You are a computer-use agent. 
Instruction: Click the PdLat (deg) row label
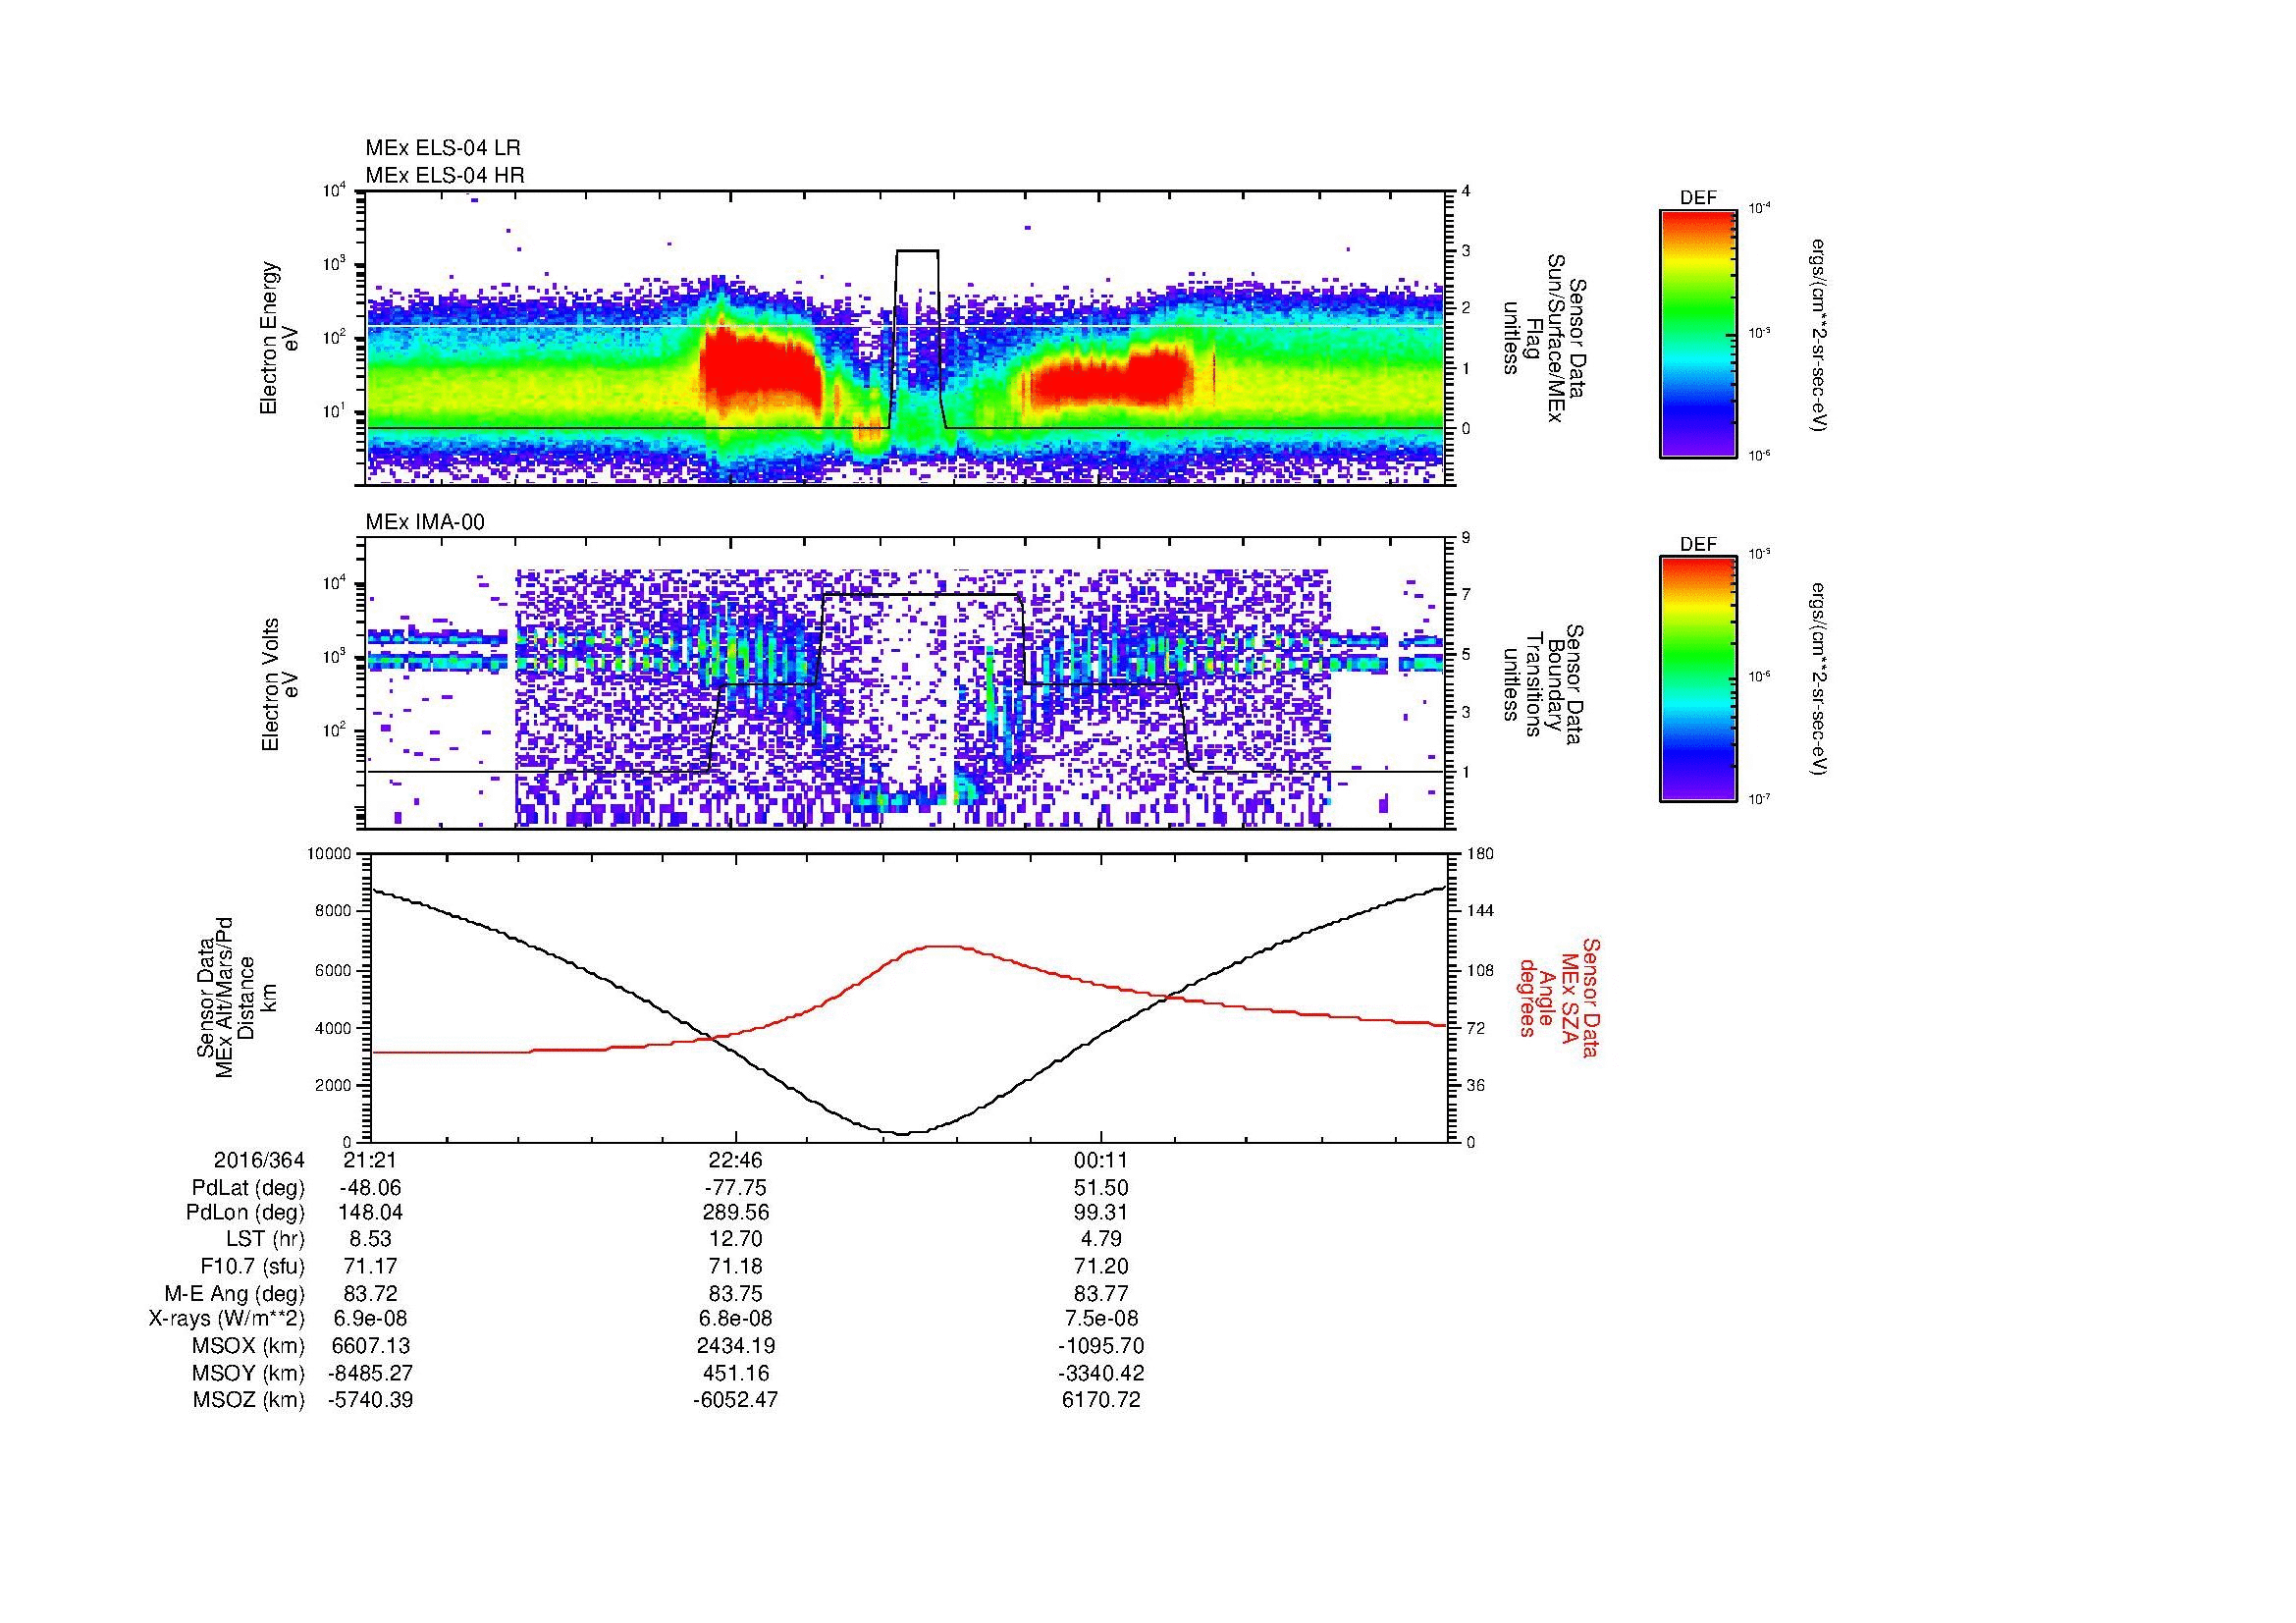tap(248, 1188)
